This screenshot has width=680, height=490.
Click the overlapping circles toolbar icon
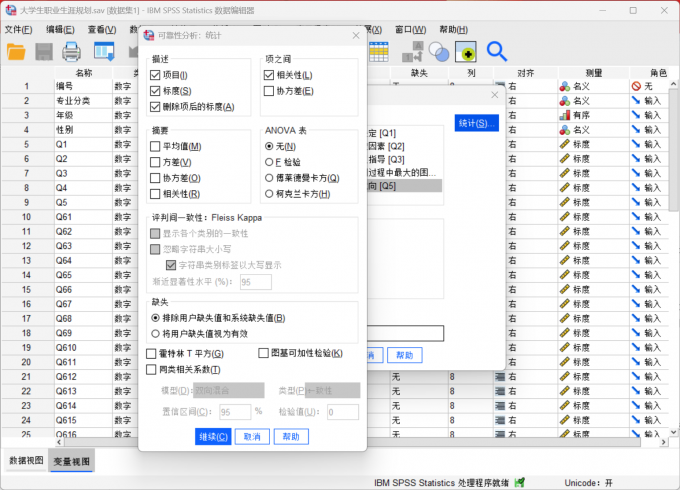pyautogui.click(x=439, y=52)
